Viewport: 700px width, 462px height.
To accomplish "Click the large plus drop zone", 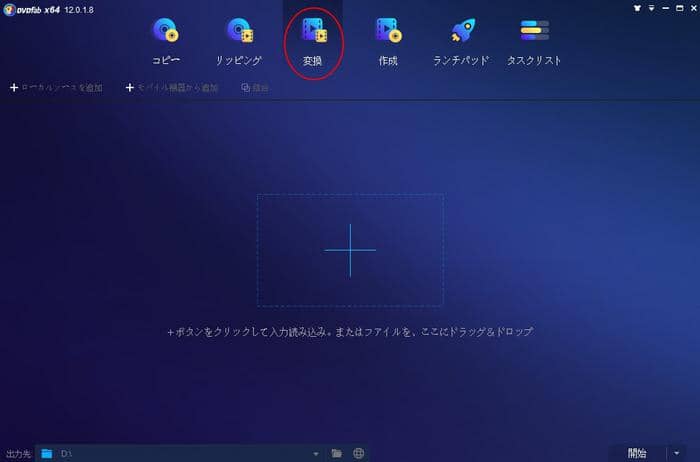I will point(350,250).
